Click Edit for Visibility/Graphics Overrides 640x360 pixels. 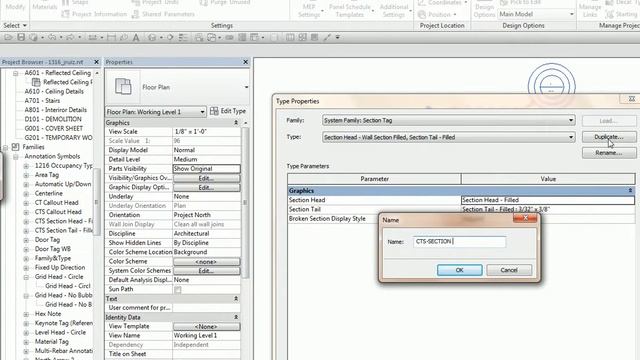pos(206,178)
